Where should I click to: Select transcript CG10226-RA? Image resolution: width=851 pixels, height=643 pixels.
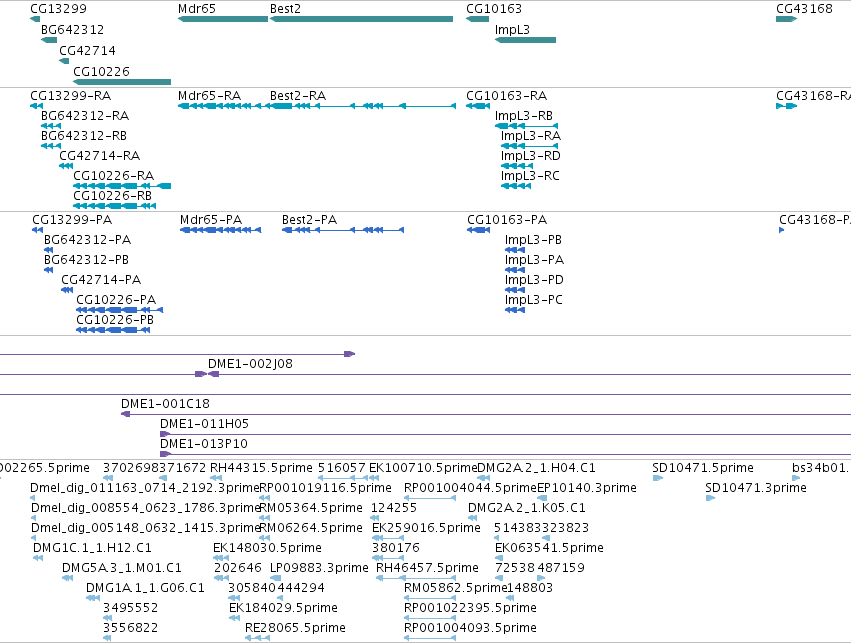point(122,186)
